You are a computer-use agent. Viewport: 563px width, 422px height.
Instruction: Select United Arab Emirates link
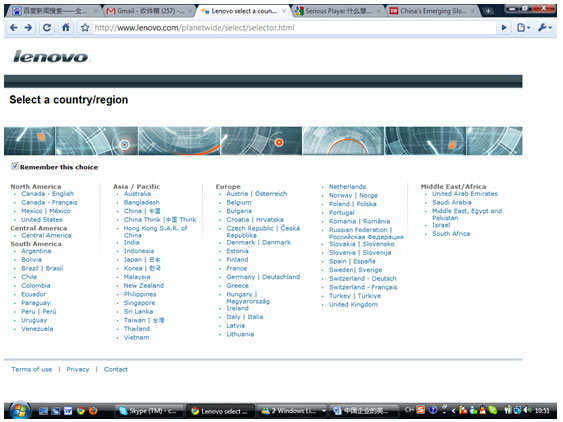pyautogui.click(x=465, y=194)
